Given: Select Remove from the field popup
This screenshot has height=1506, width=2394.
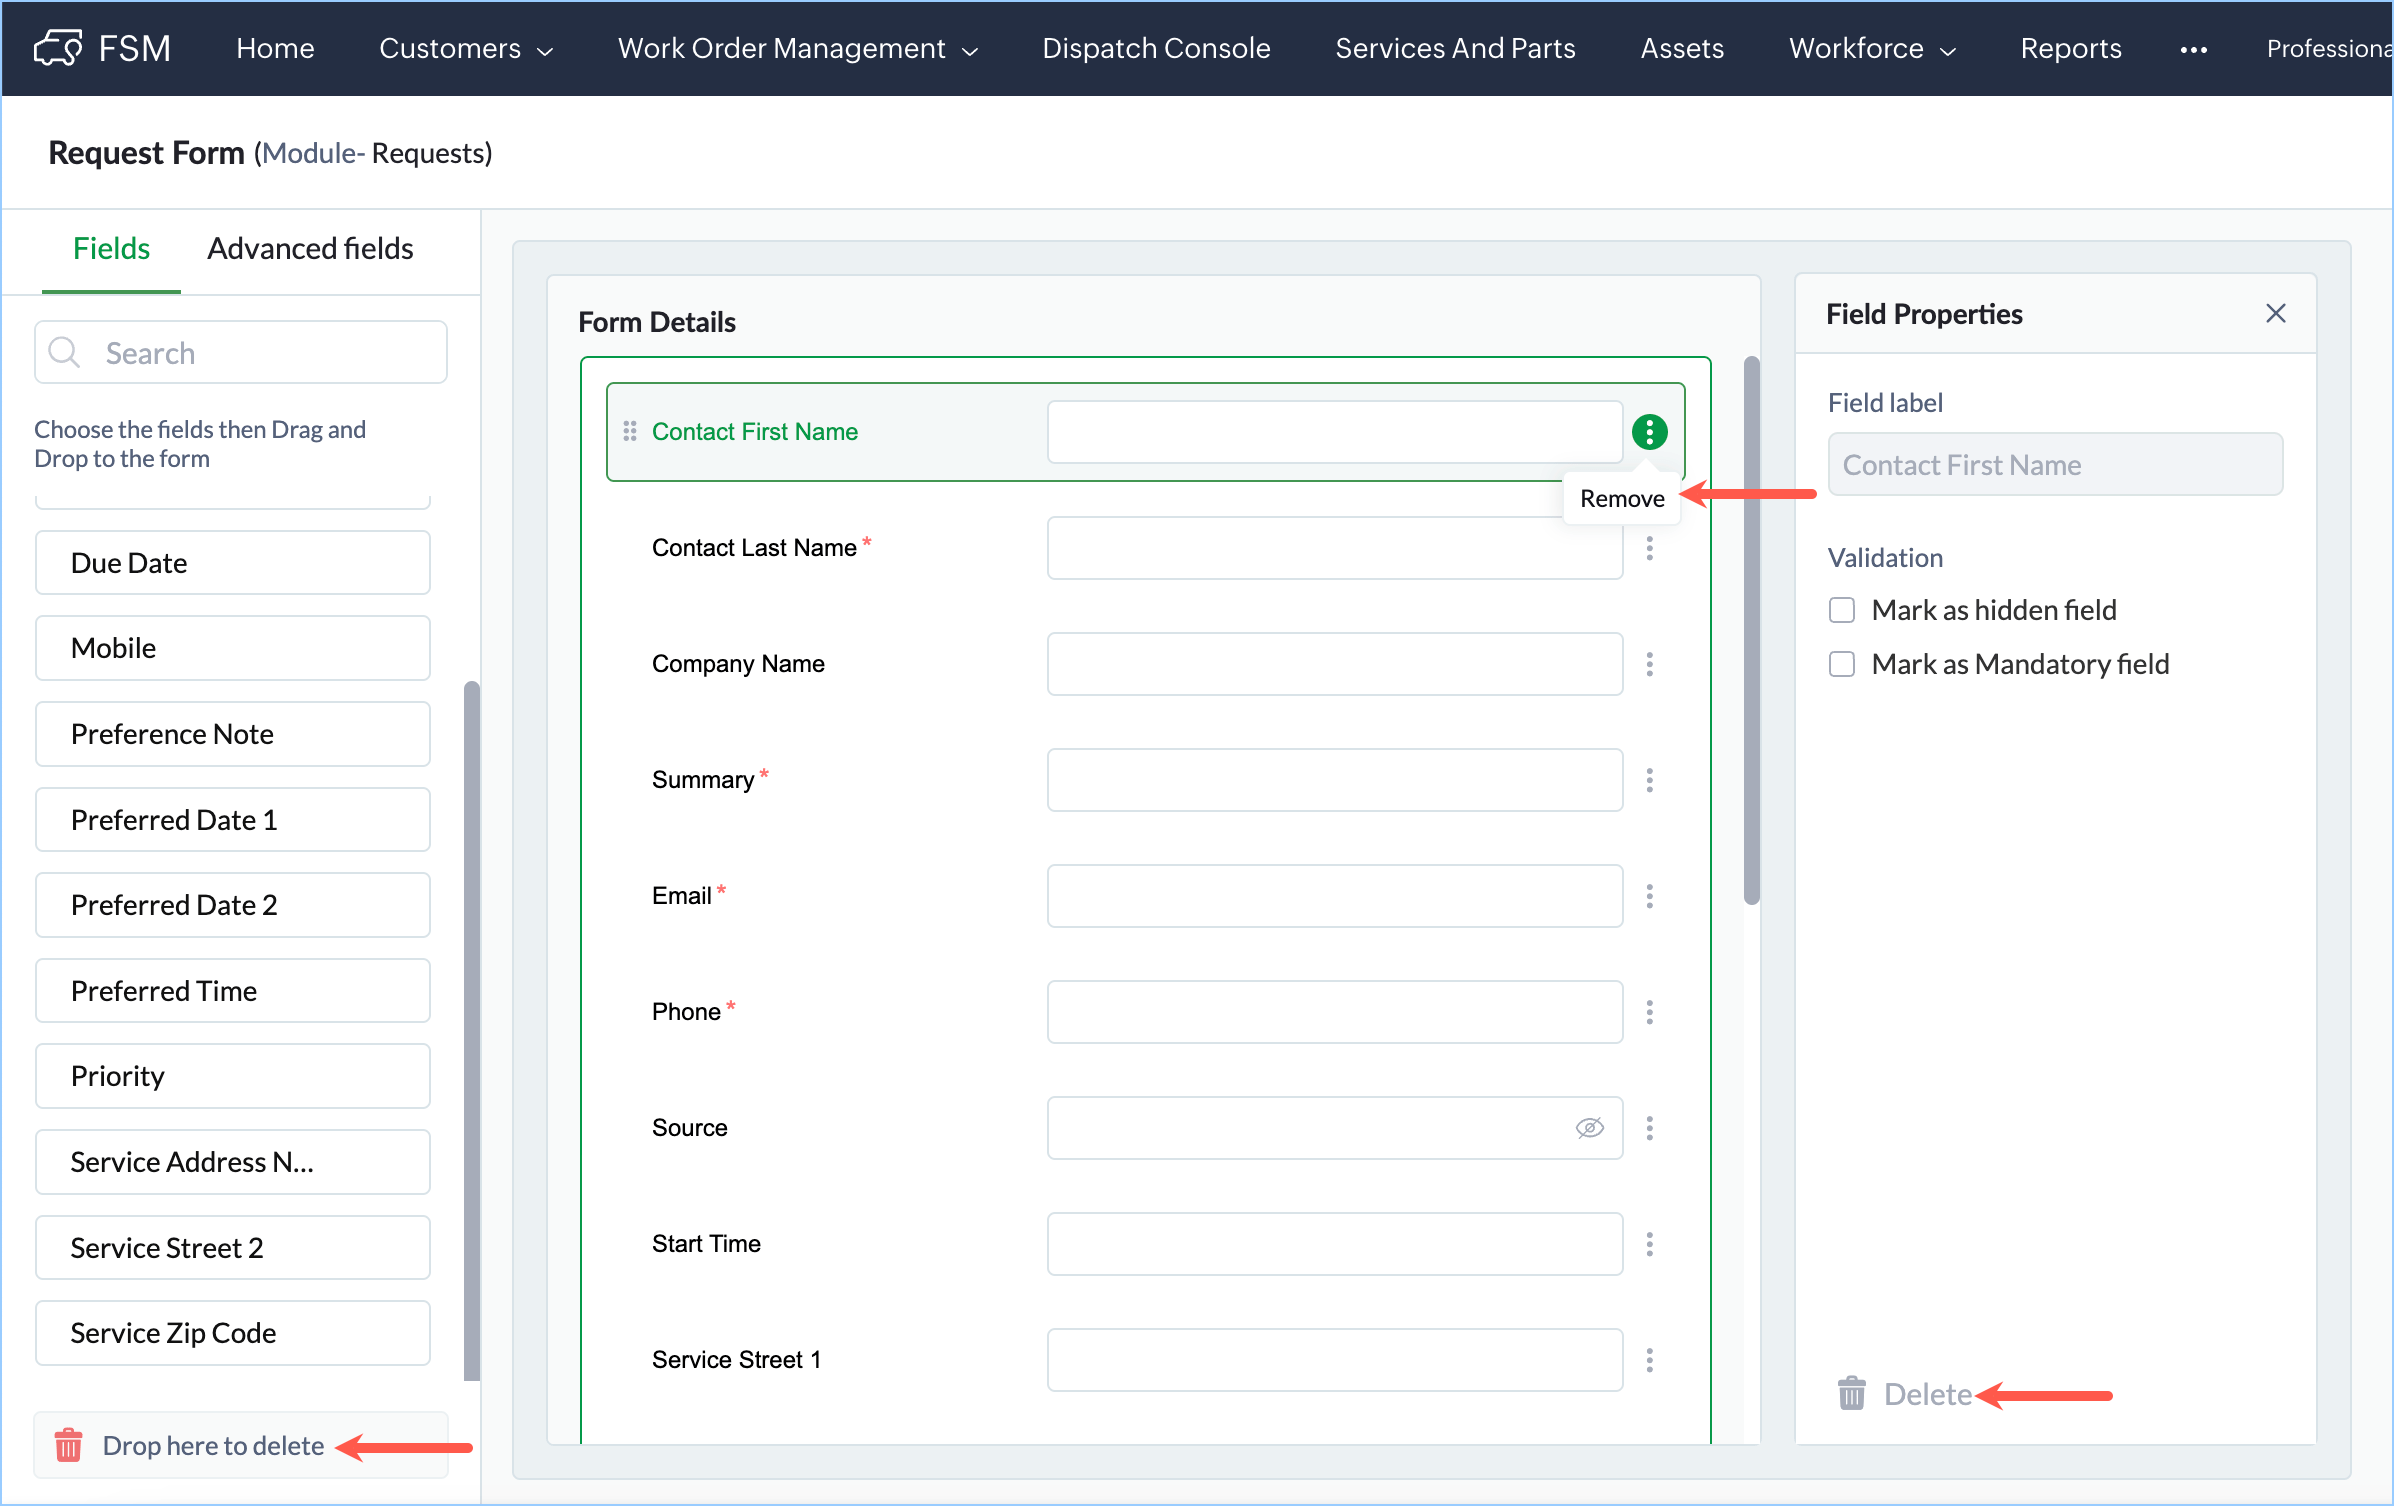Looking at the screenshot, I should [1621, 498].
